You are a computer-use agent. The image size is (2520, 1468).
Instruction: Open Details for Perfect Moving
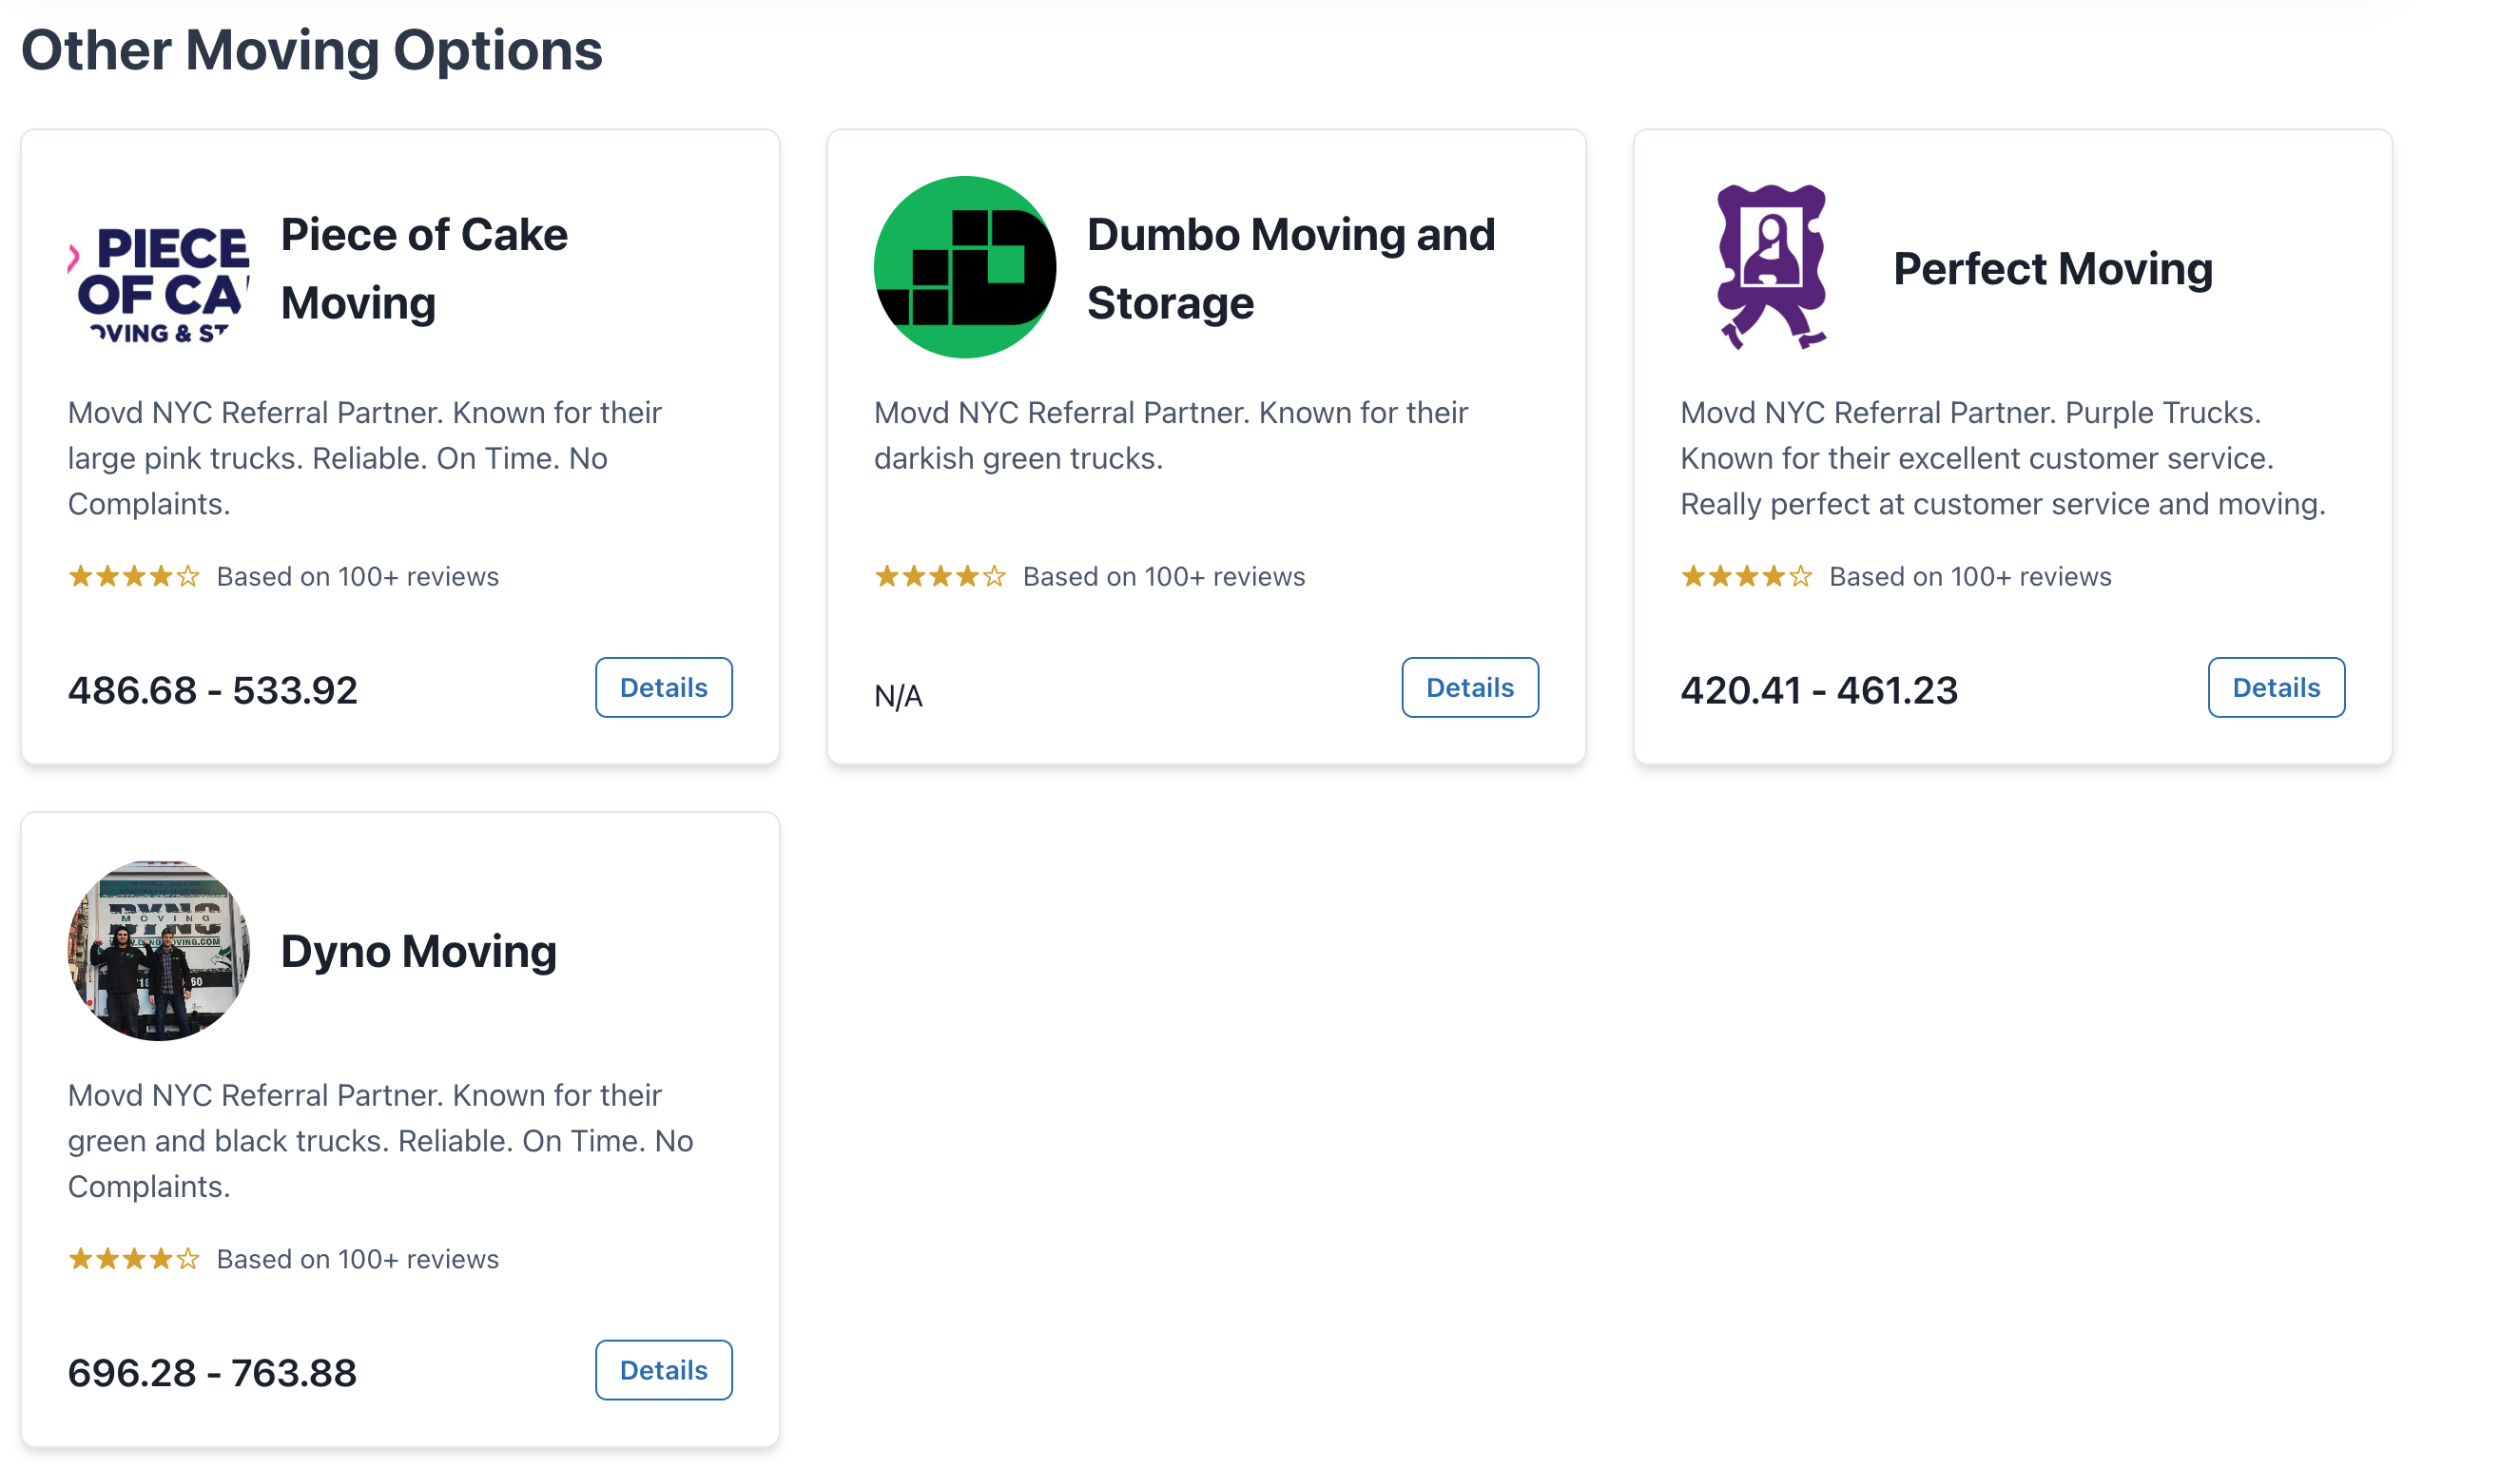pyautogui.click(x=2275, y=688)
